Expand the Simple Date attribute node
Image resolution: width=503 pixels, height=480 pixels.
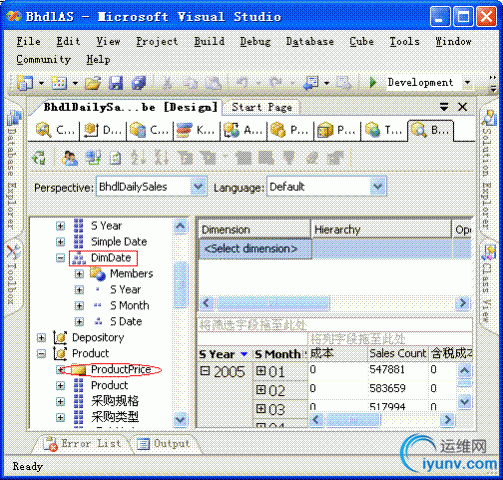pyautogui.click(x=60, y=242)
